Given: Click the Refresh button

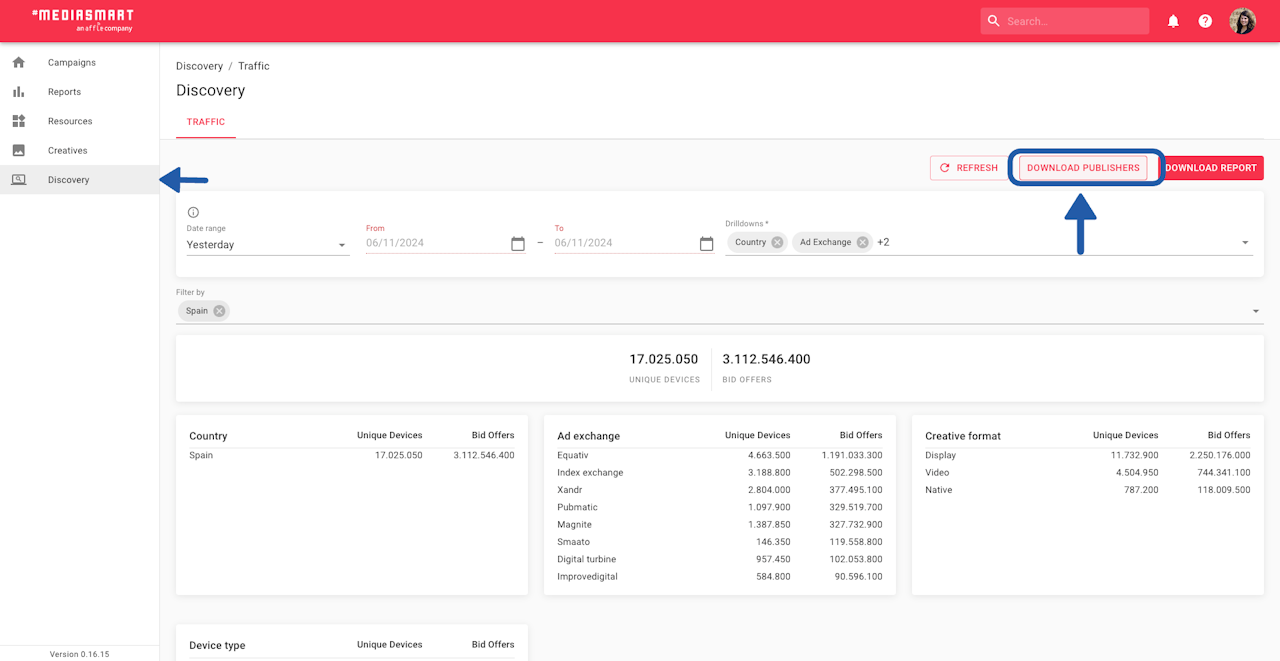Looking at the screenshot, I should [968, 168].
